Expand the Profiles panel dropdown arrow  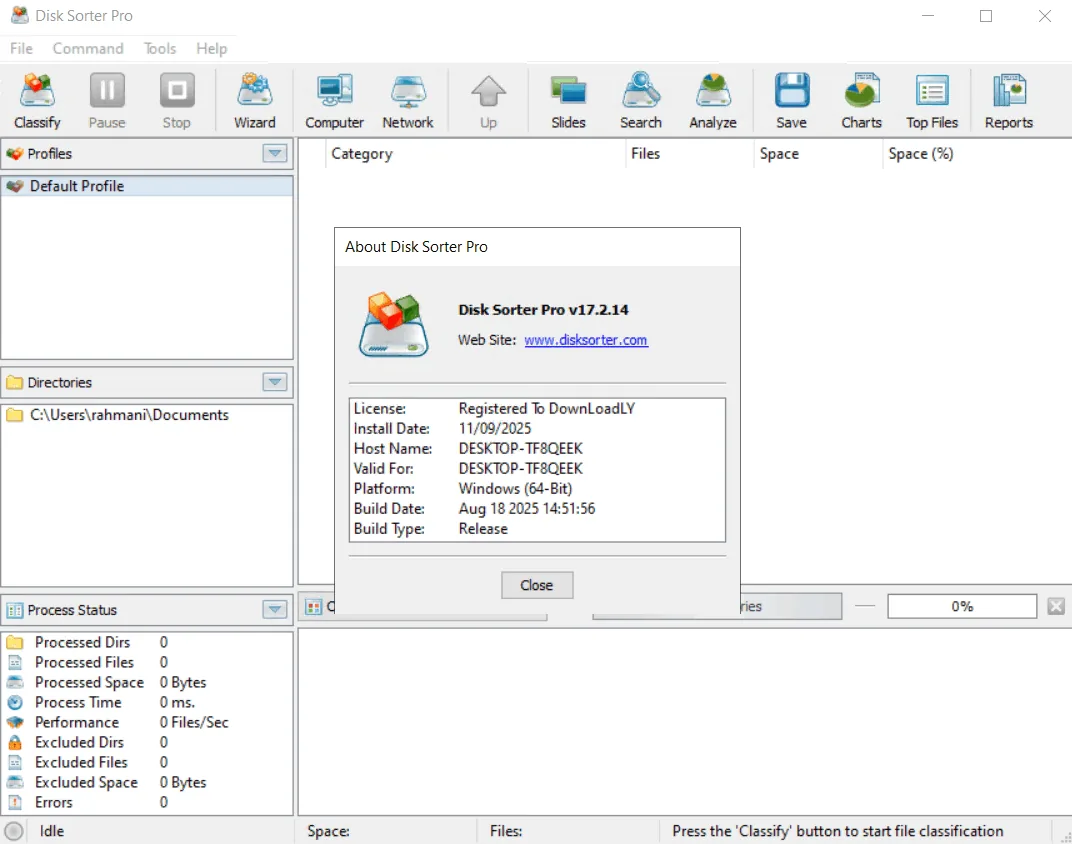(275, 153)
